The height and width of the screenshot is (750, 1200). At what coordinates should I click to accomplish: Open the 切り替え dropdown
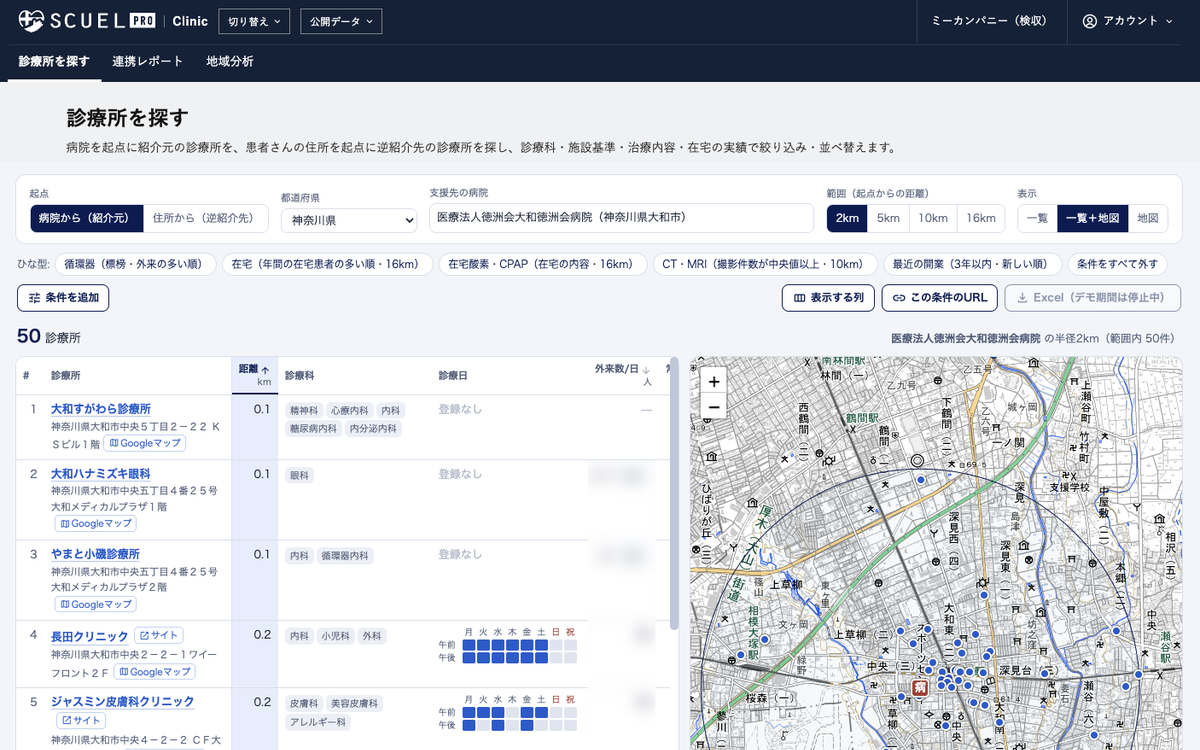[x=254, y=21]
